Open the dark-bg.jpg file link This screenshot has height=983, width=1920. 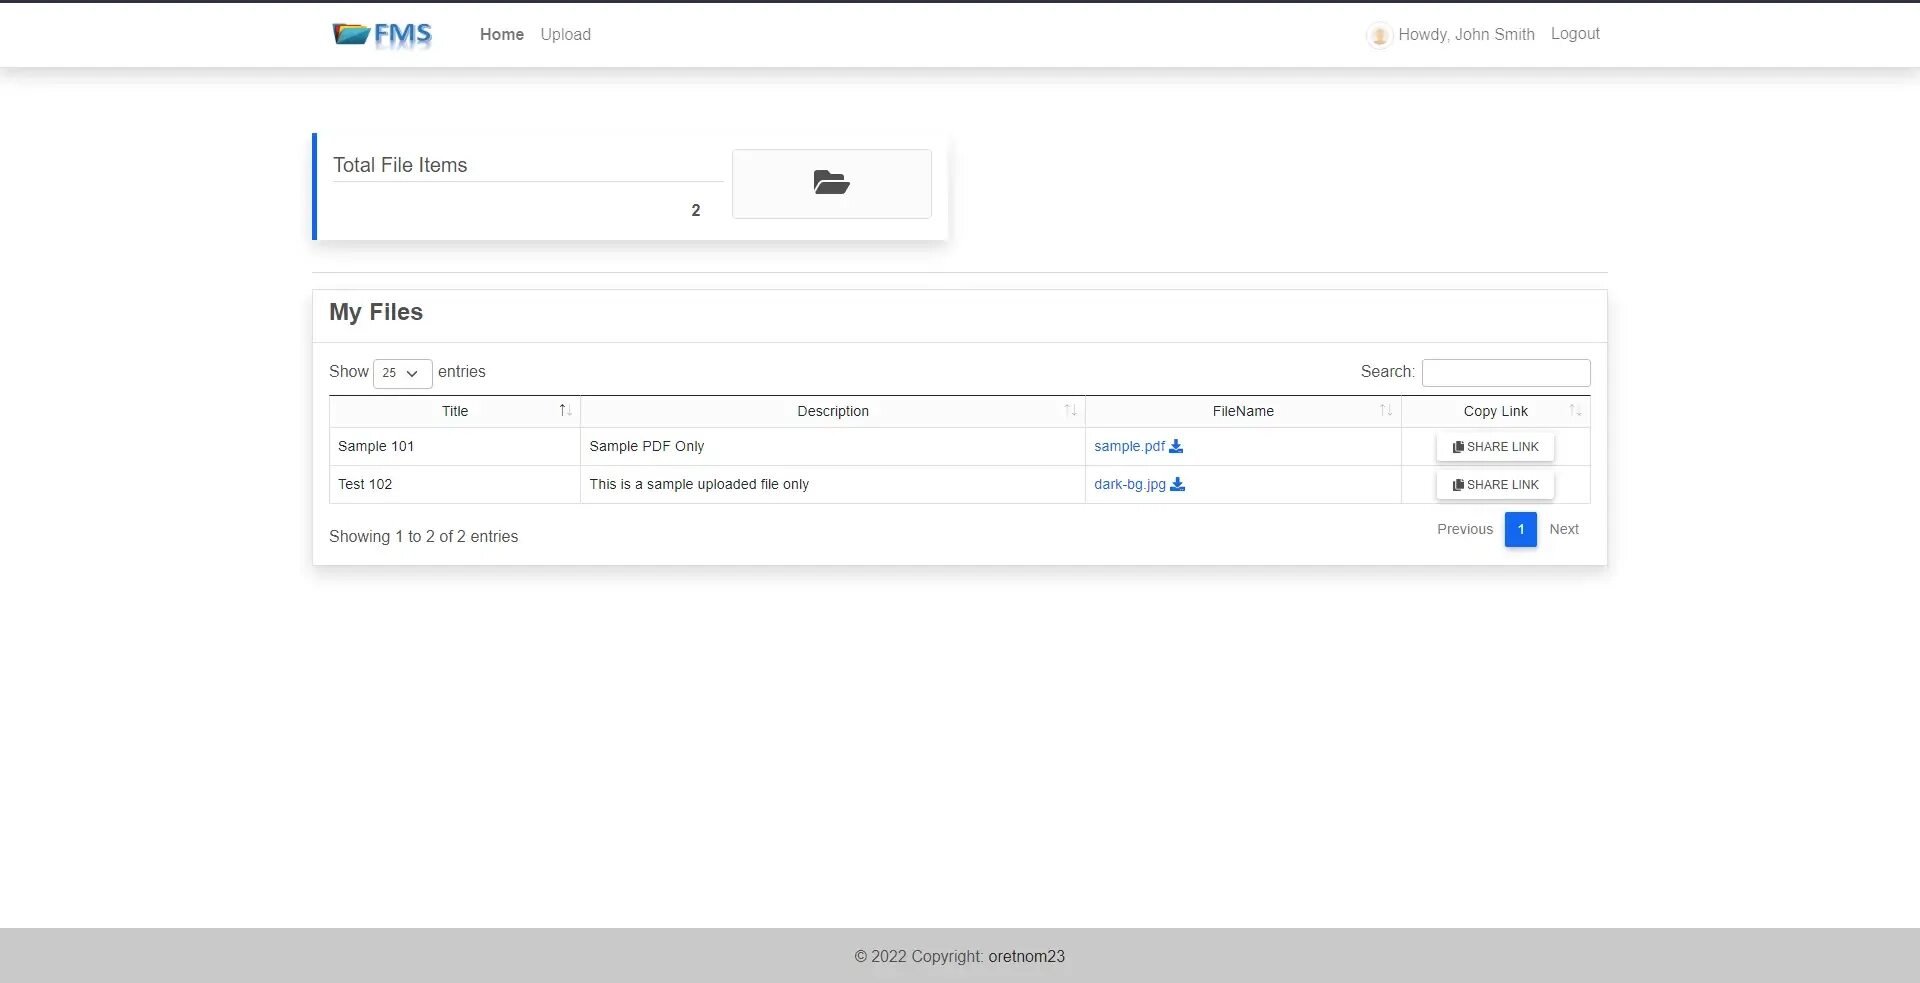1130,484
